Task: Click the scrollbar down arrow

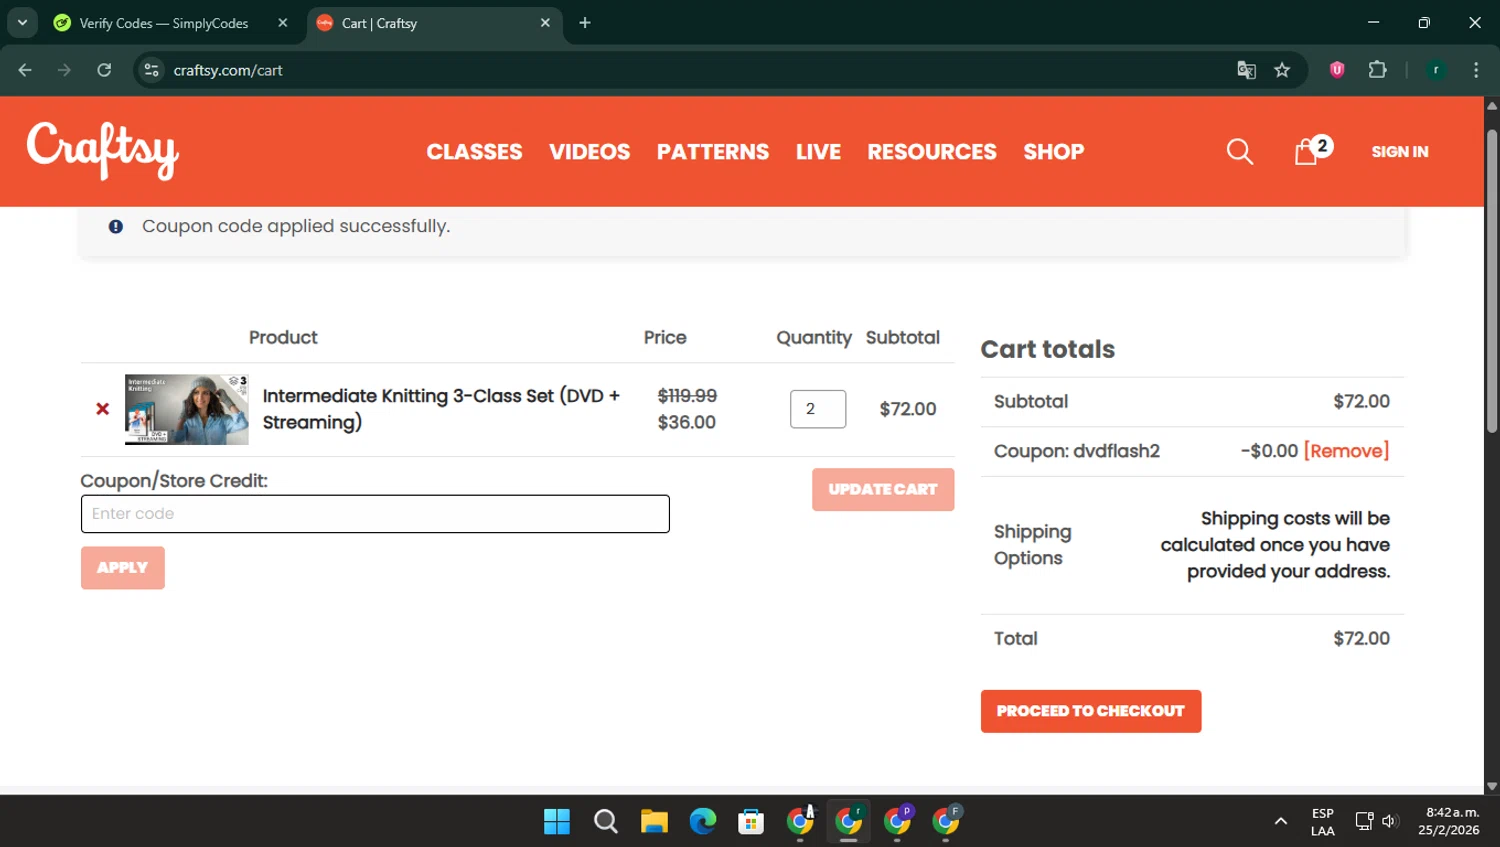Action: 1492,787
